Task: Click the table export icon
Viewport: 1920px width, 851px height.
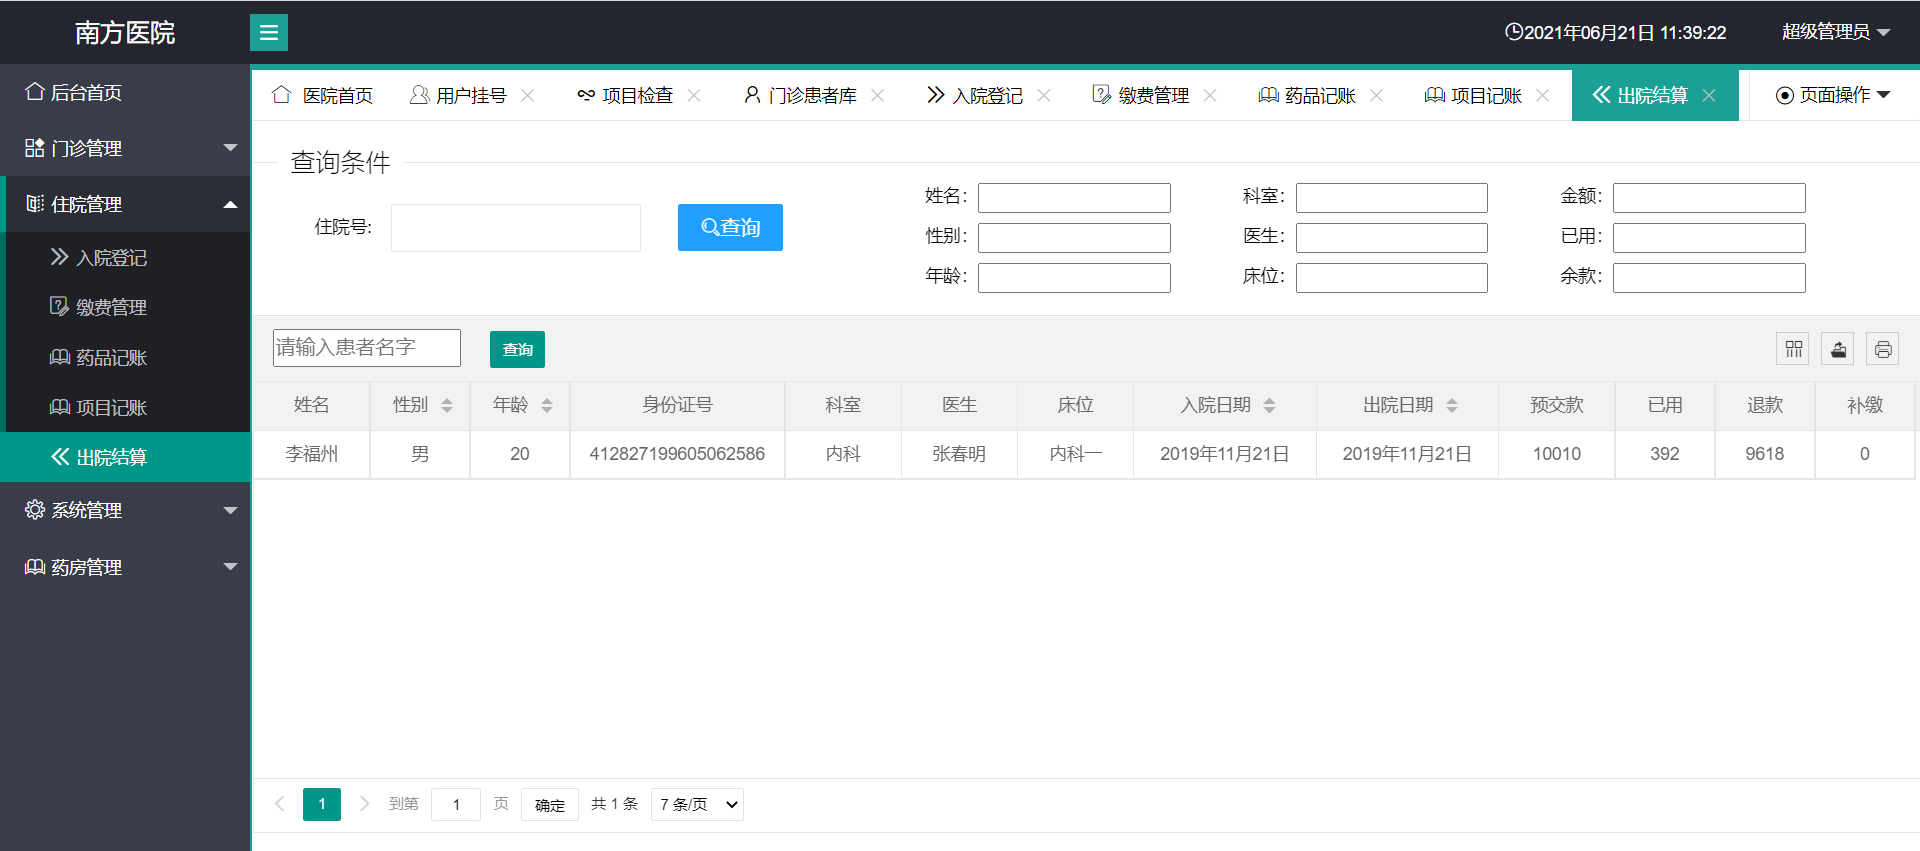Action: [x=1838, y=349]
